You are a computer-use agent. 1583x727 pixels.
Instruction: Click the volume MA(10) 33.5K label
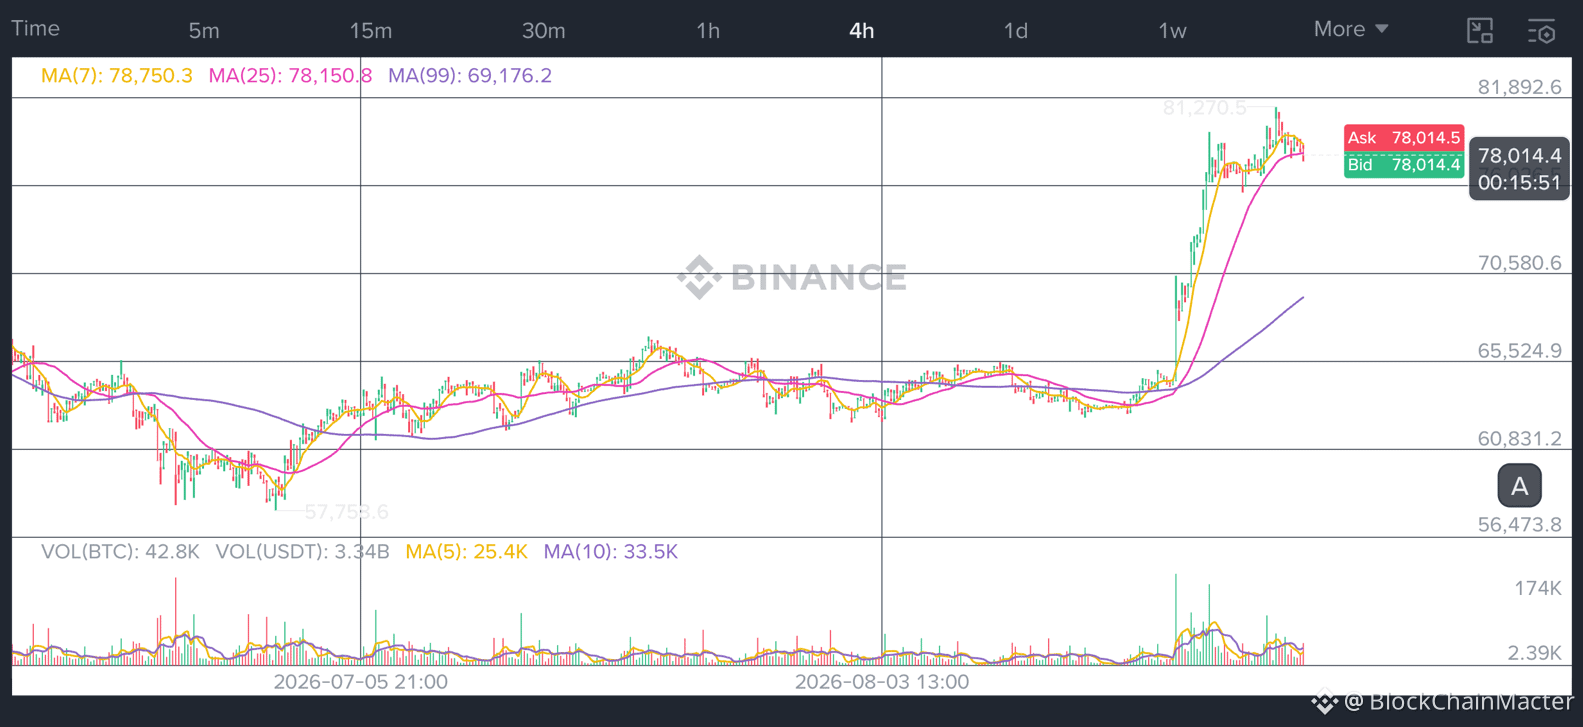pos(610,552)
